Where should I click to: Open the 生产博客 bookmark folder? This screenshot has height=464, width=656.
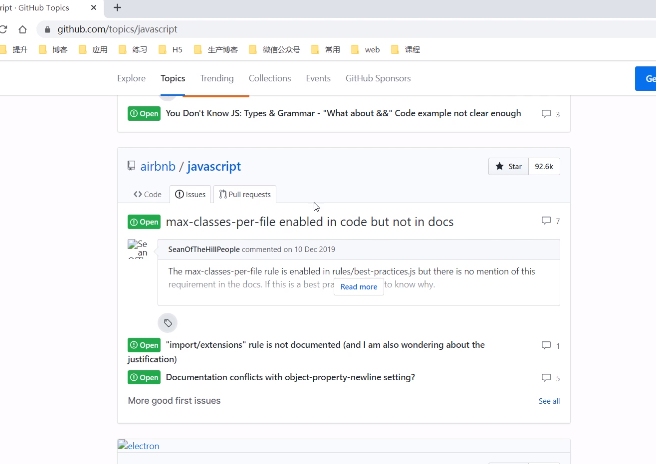[216, 50]
